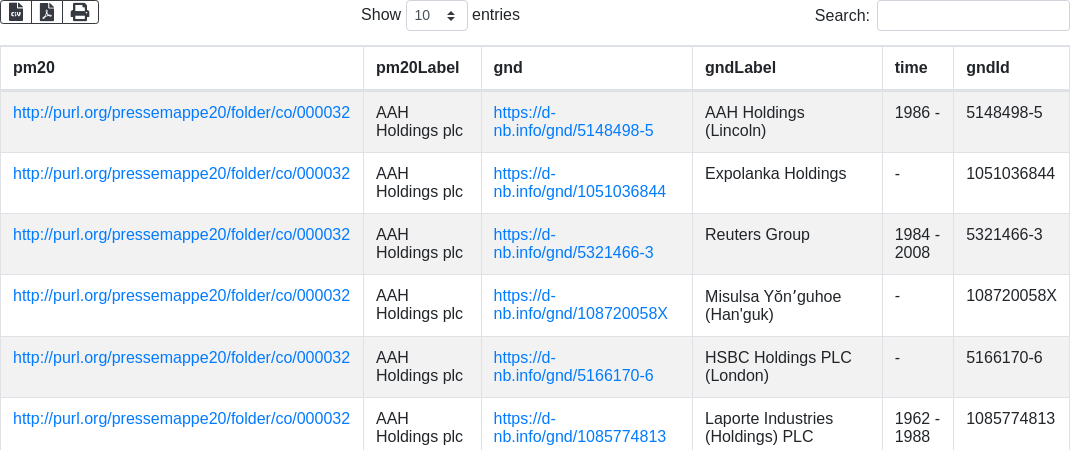Viewport: 1070px width, 450px height.
Task: Sort table by time column
Action: 918,68
